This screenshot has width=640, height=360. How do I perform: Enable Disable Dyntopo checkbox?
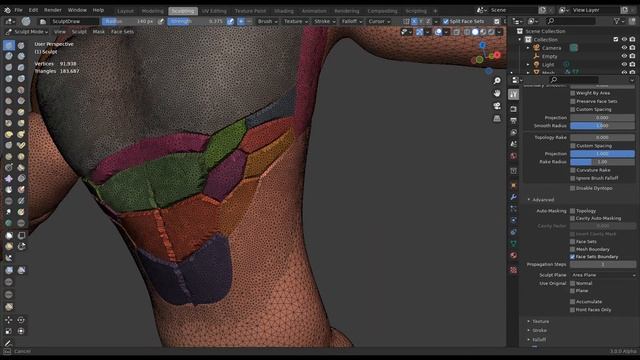click(573, 188)
